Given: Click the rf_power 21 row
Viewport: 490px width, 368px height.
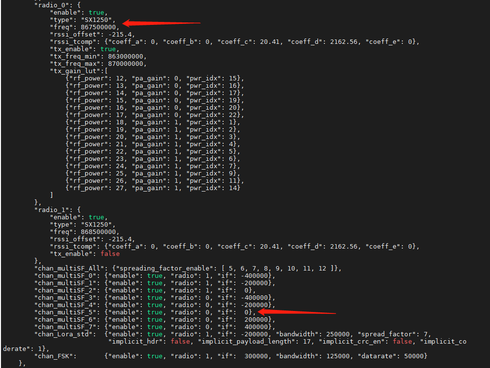Looking at the screenshot, I should [x=153, y=144].
